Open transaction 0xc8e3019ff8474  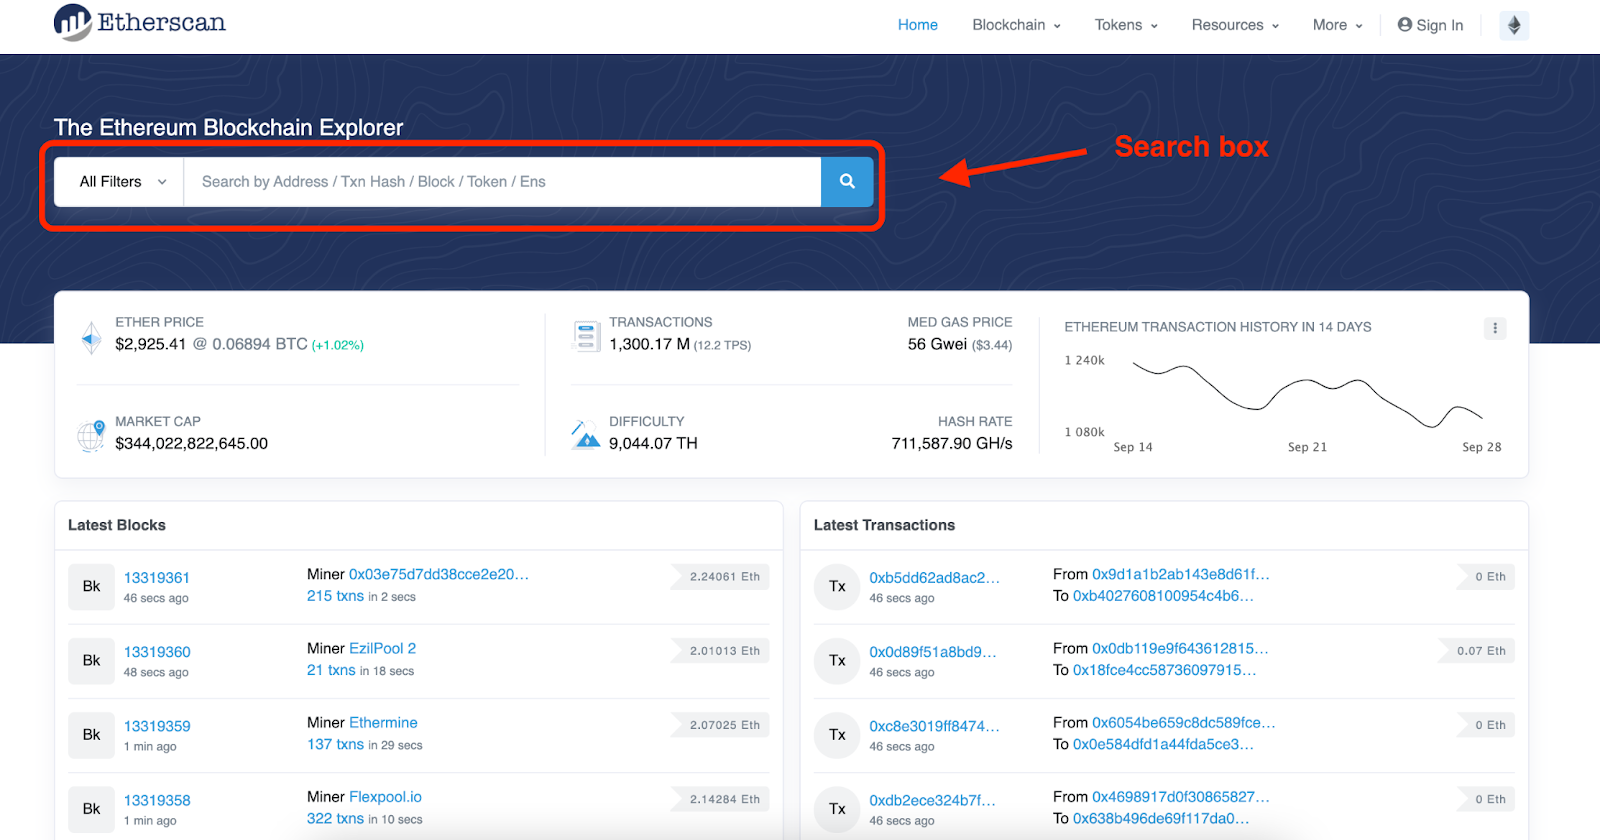point(934,726)
